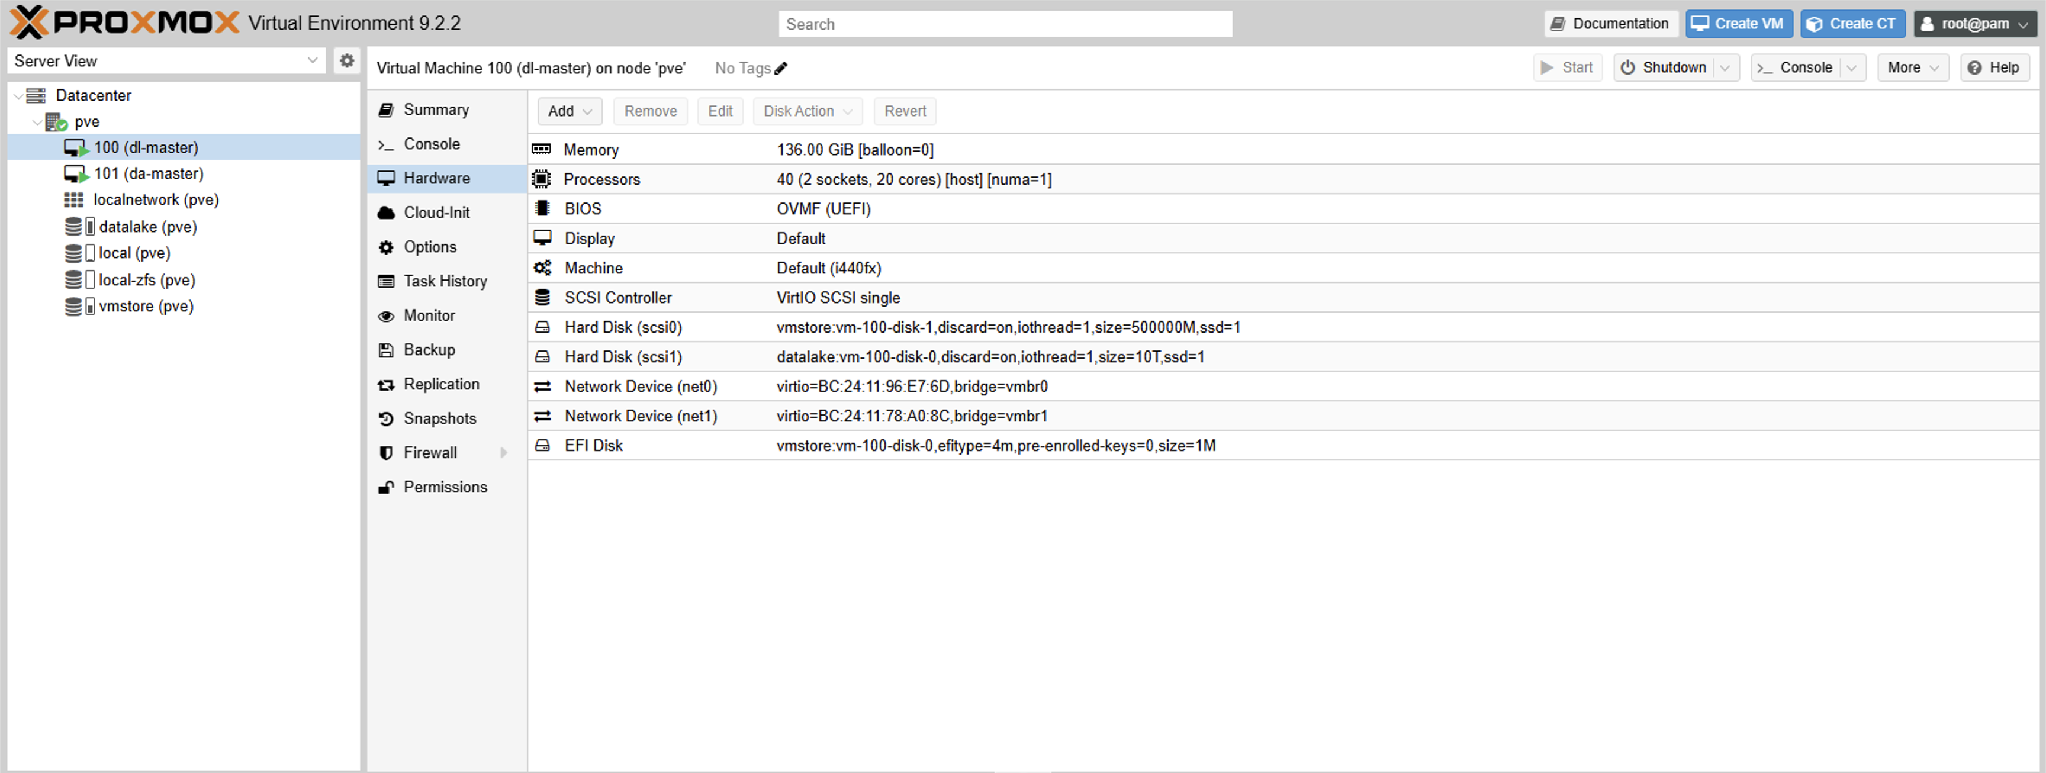Click the Snapshots history icon

click(x=386, y=419)
